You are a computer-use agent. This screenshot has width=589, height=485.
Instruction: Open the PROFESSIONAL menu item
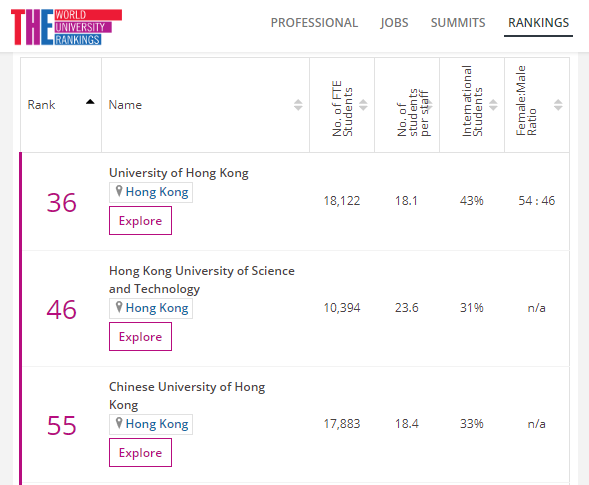tap(314, 23)
